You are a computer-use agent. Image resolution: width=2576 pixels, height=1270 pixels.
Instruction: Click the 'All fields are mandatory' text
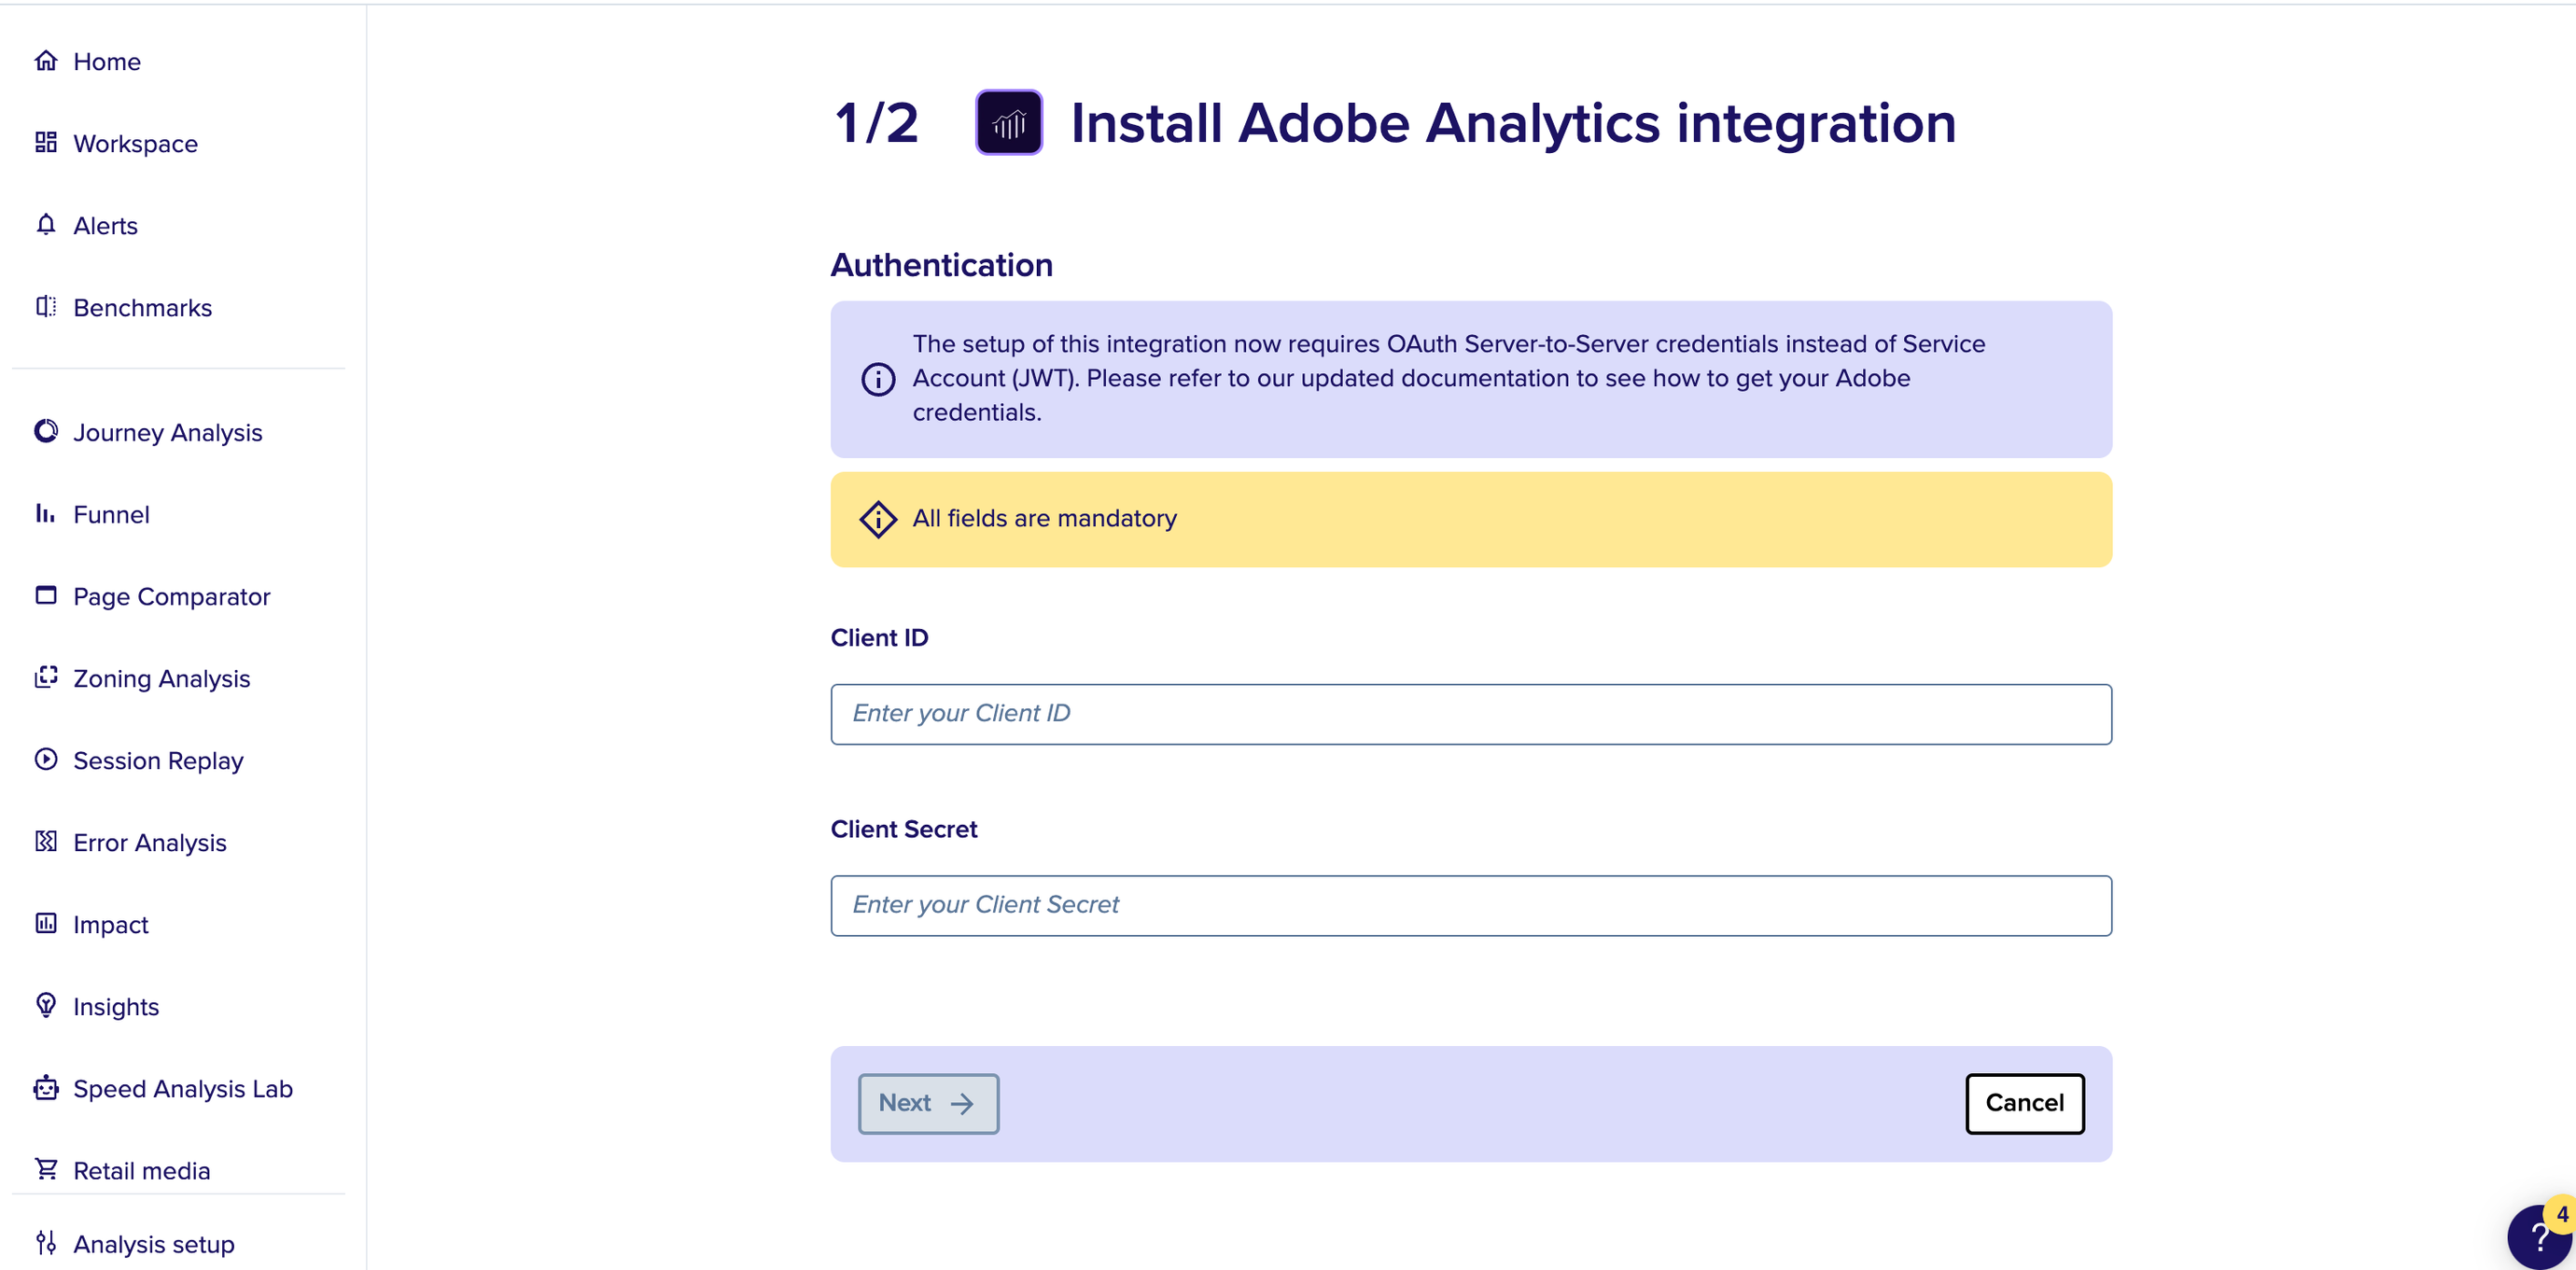coord(1044,518)
